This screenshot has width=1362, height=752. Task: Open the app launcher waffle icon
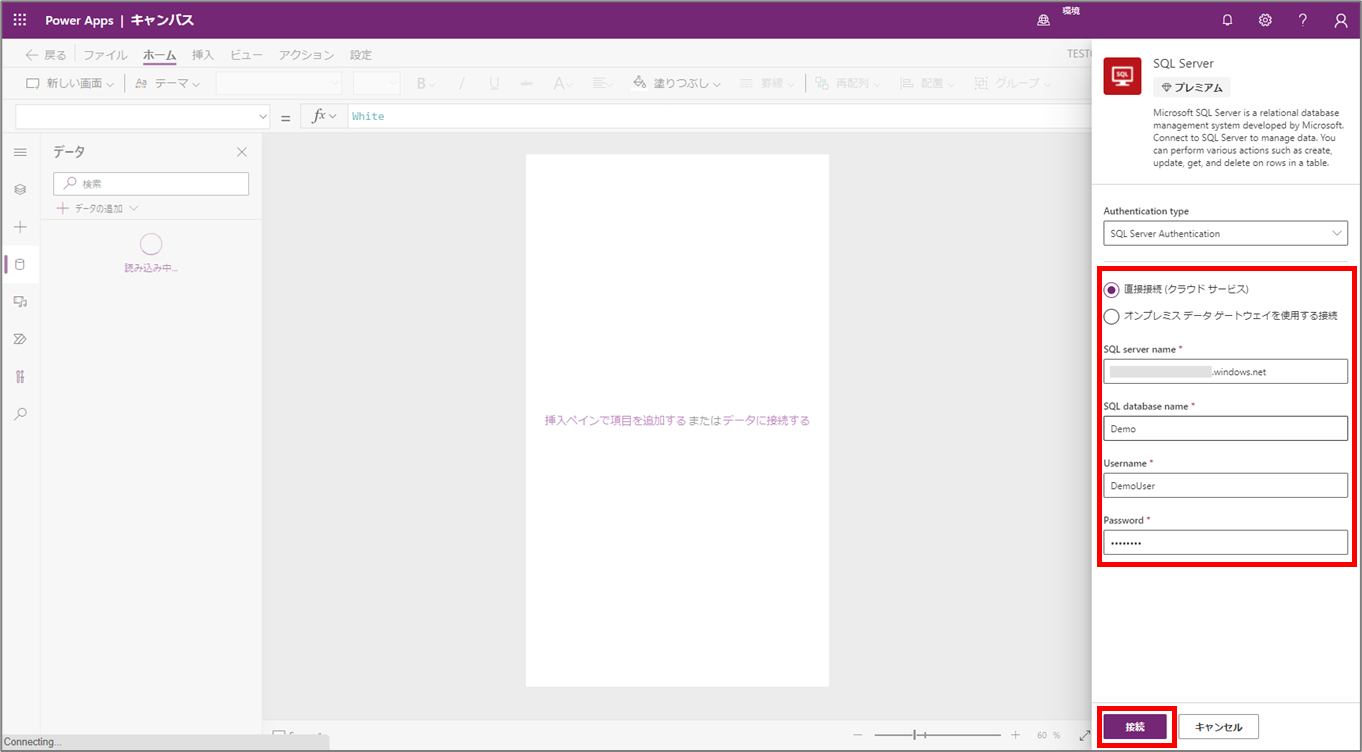20,20
